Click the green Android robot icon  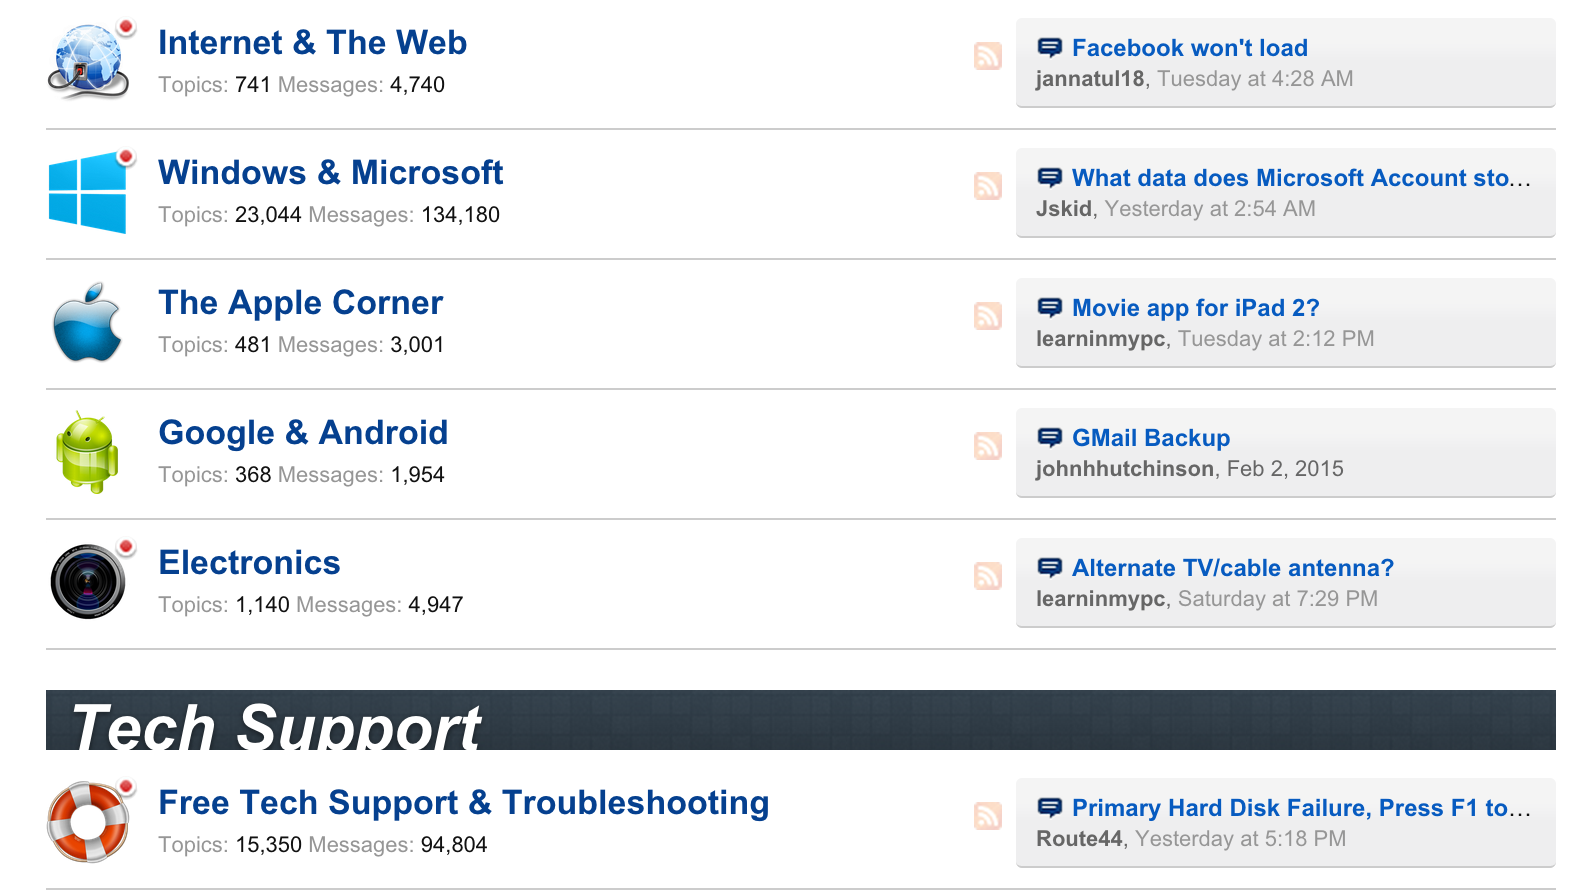coord(88,452)
